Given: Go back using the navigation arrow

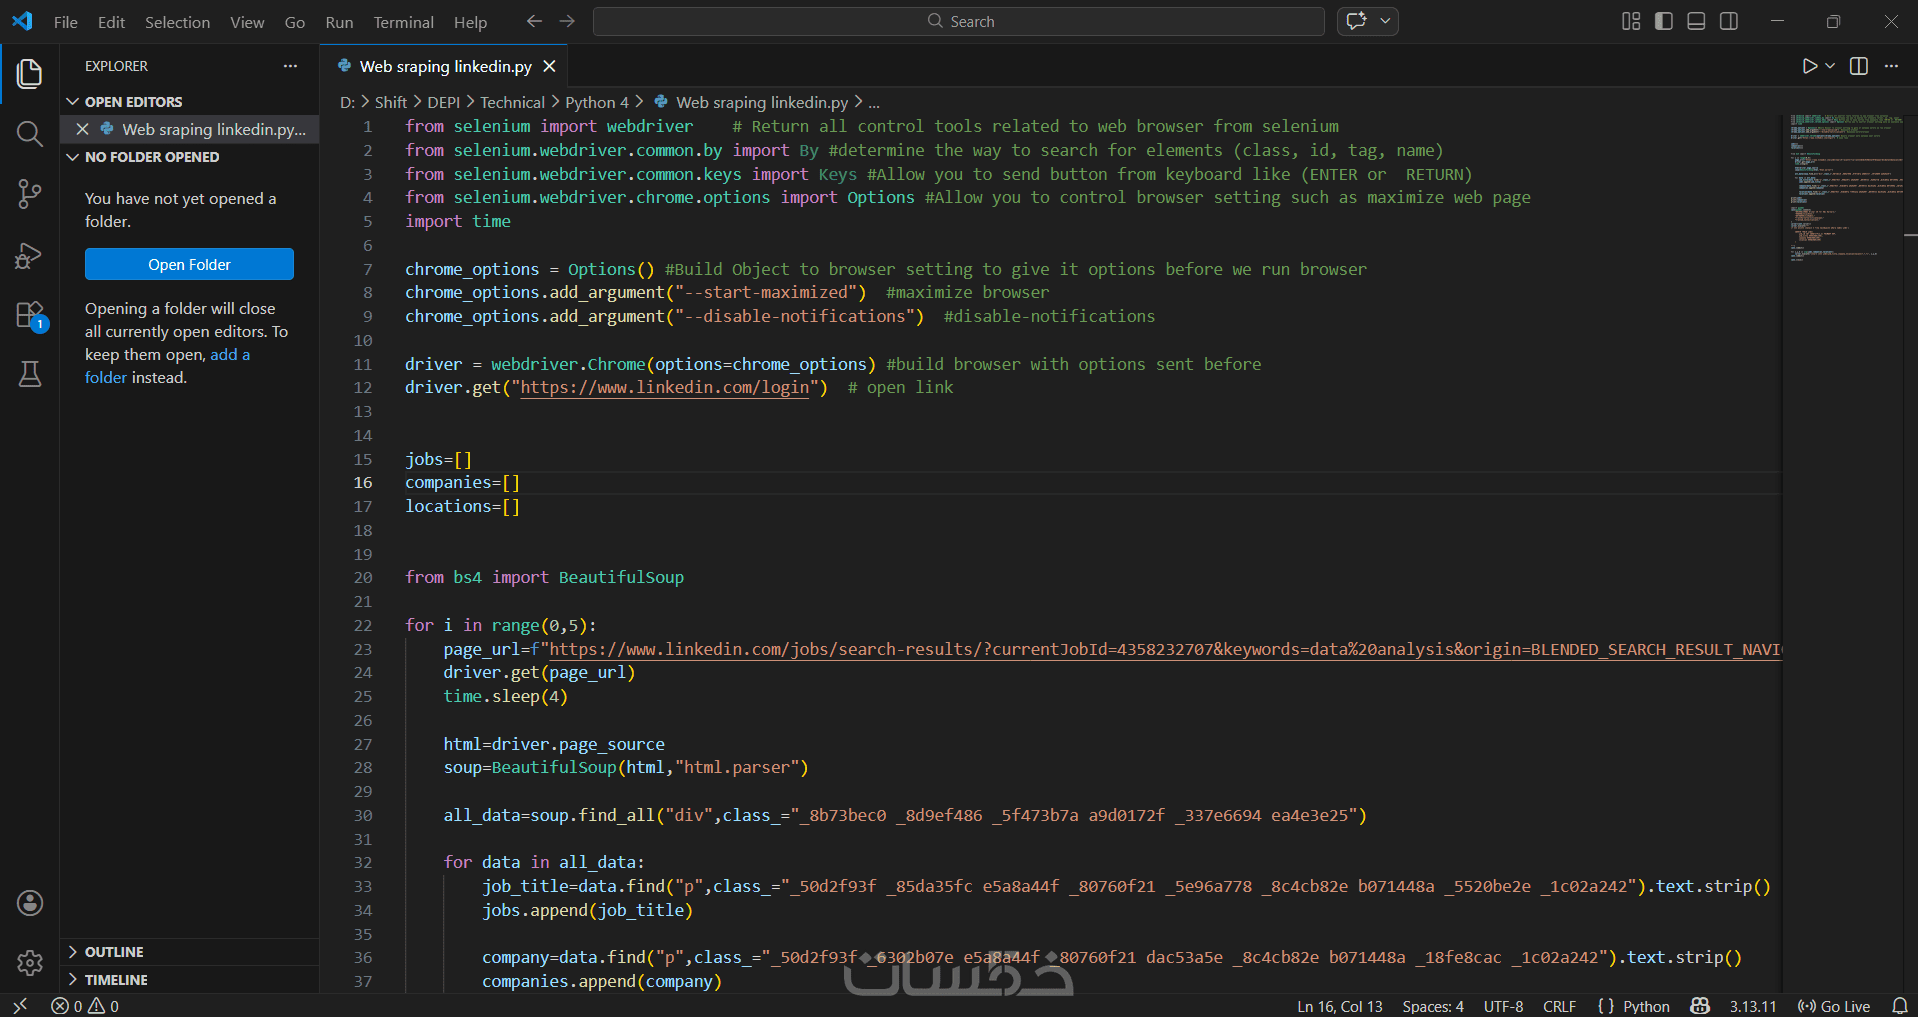Looking at the screenshot, I should (534, 21).
